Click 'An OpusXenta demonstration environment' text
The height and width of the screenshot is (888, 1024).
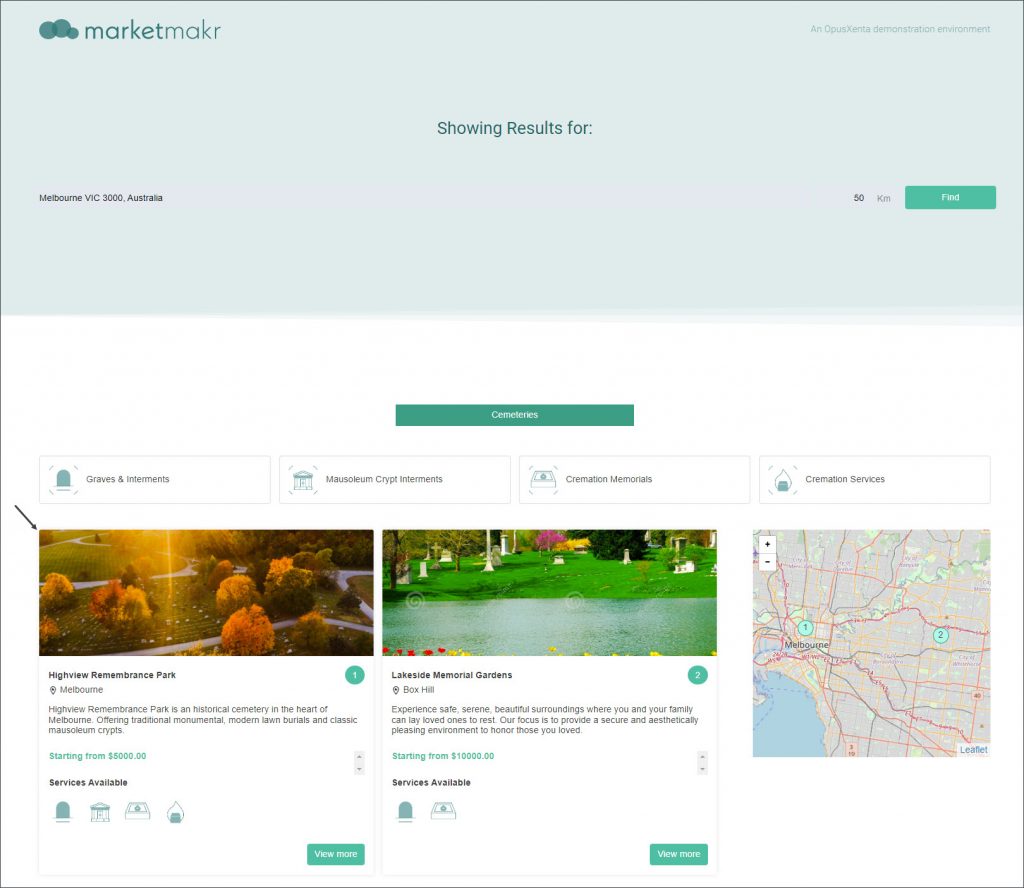tap(900, 29)
